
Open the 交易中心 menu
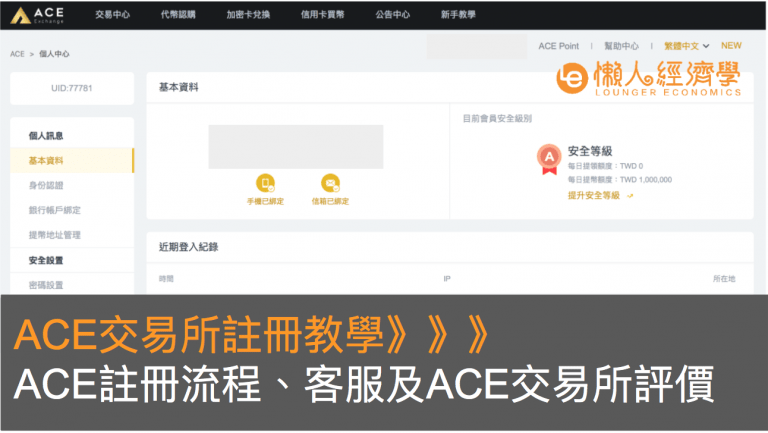[111, 16]
